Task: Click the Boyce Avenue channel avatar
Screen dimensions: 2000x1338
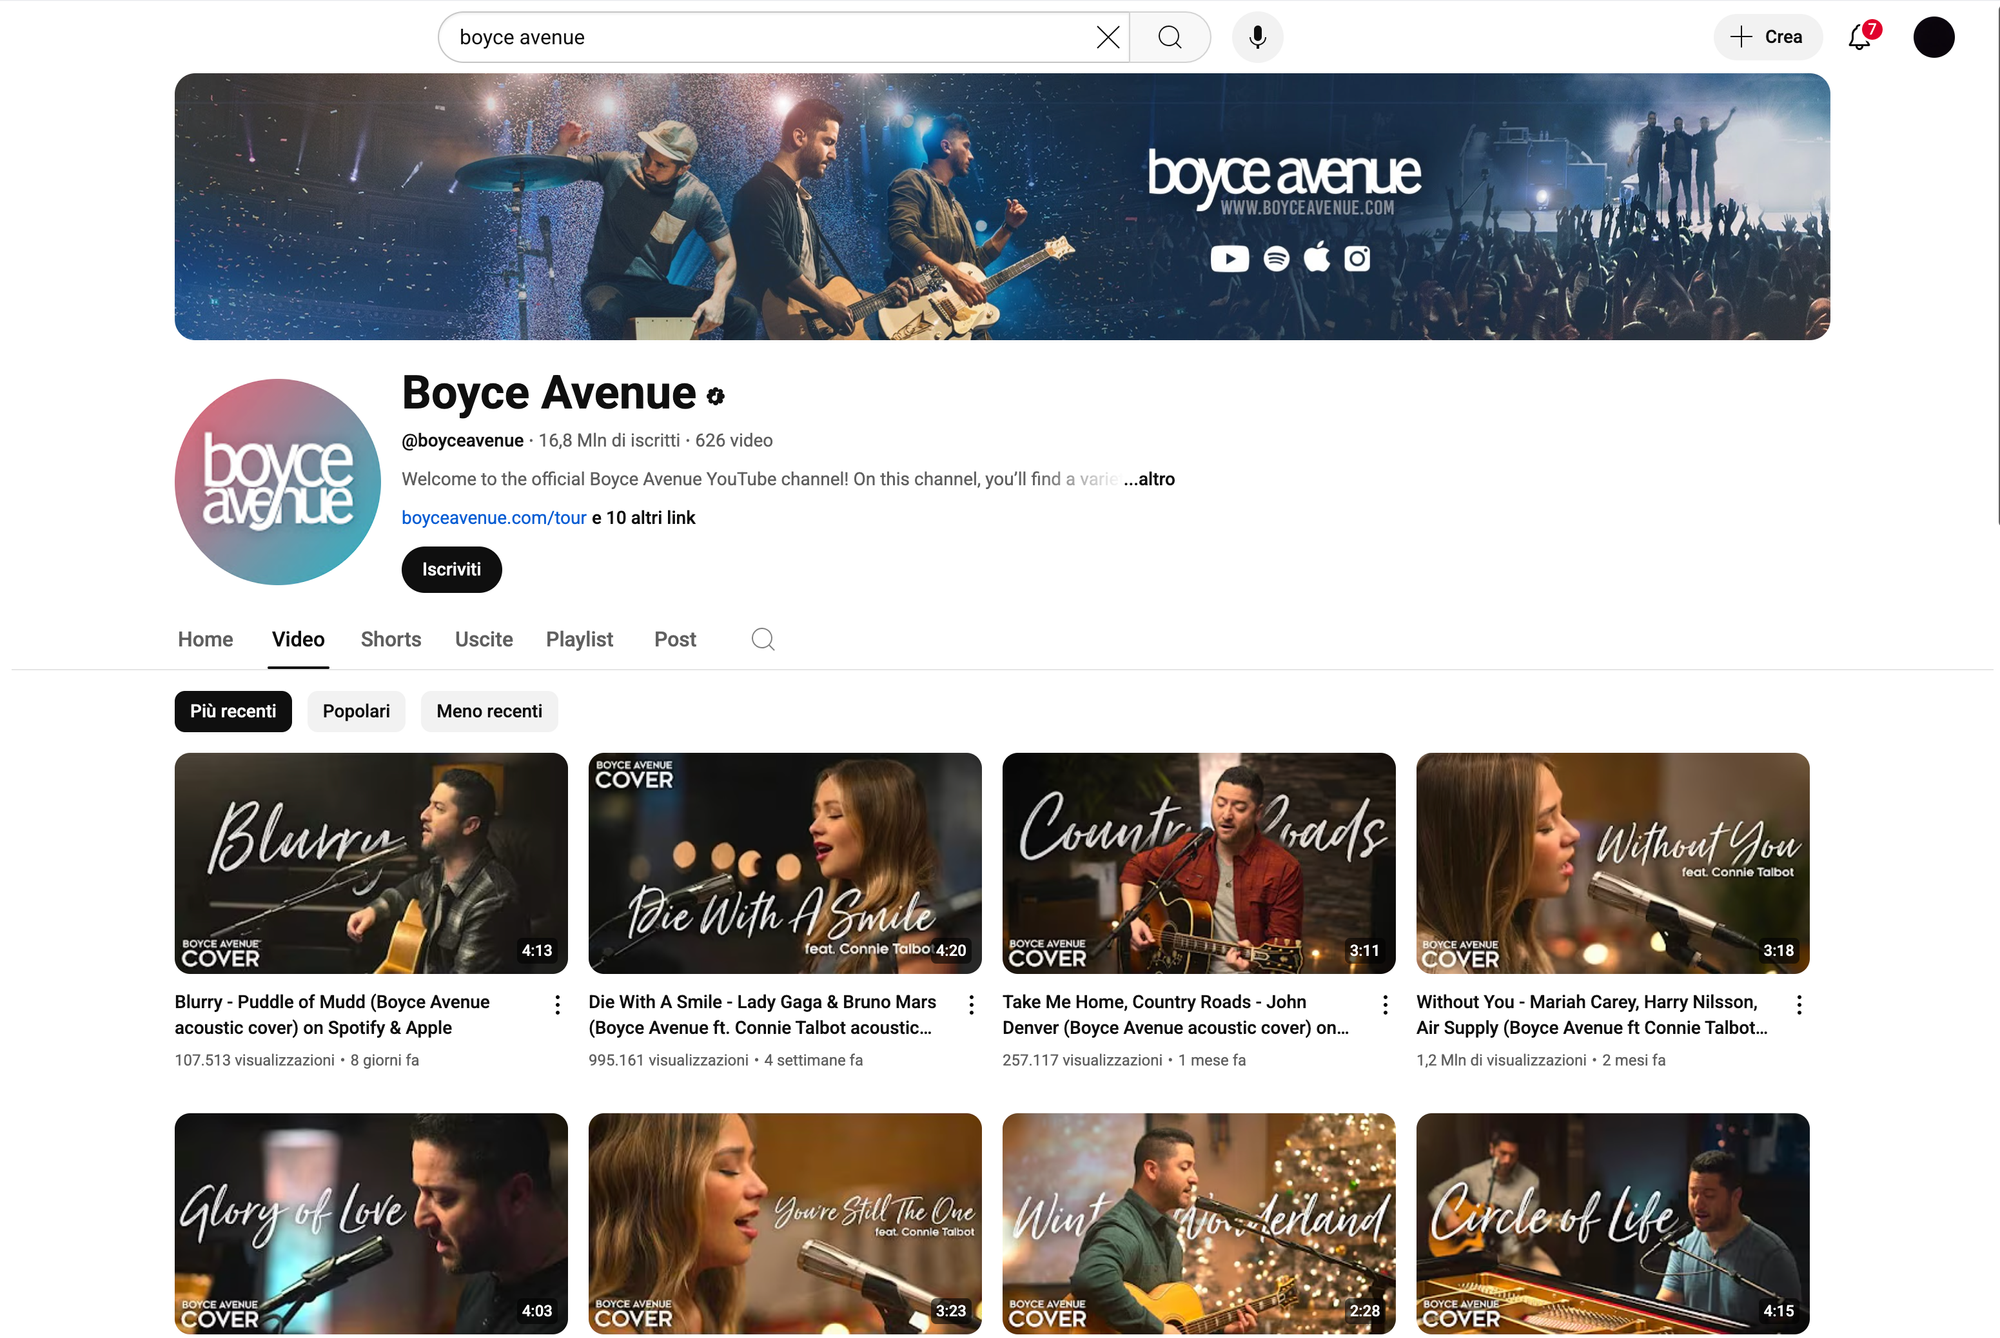Action: [278, 482]
